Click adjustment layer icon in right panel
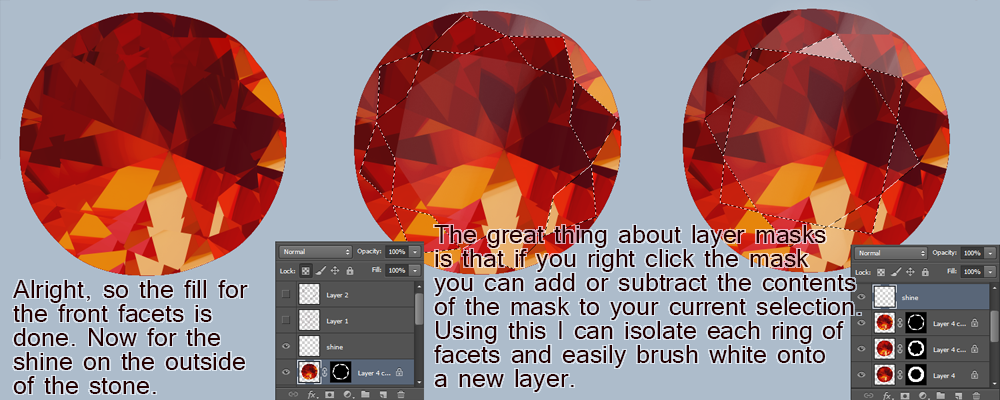This screenshot has height=400, width=1000. coord(922,394)
